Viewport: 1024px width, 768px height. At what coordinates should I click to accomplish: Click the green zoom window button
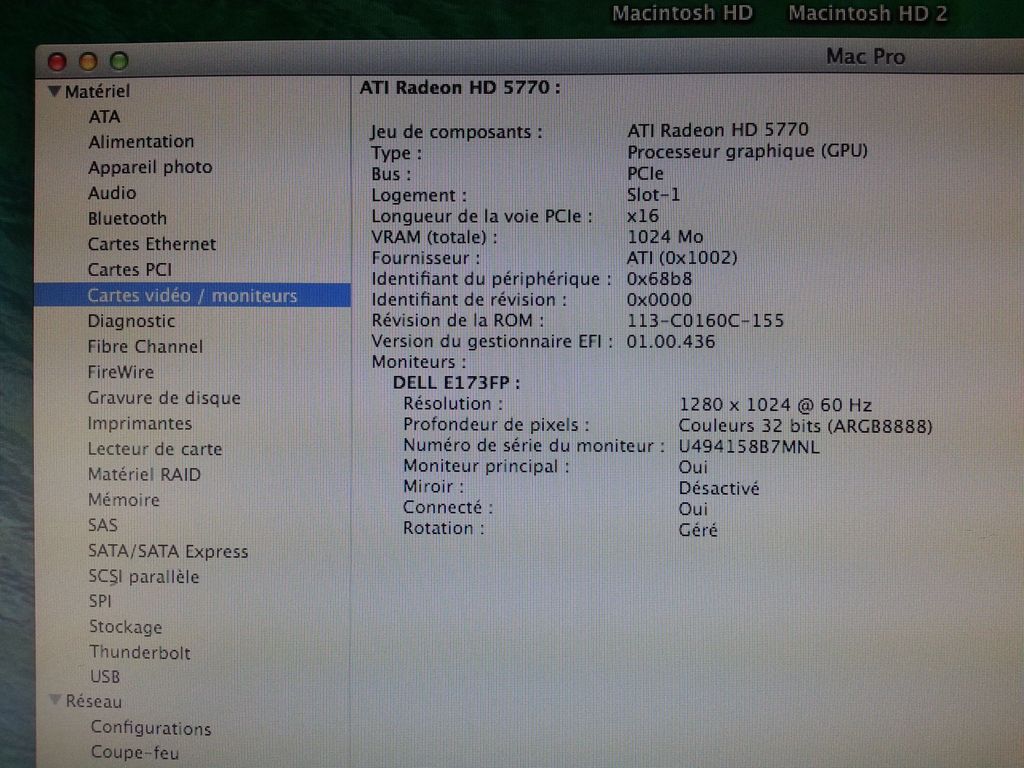(x=119, y=61)
